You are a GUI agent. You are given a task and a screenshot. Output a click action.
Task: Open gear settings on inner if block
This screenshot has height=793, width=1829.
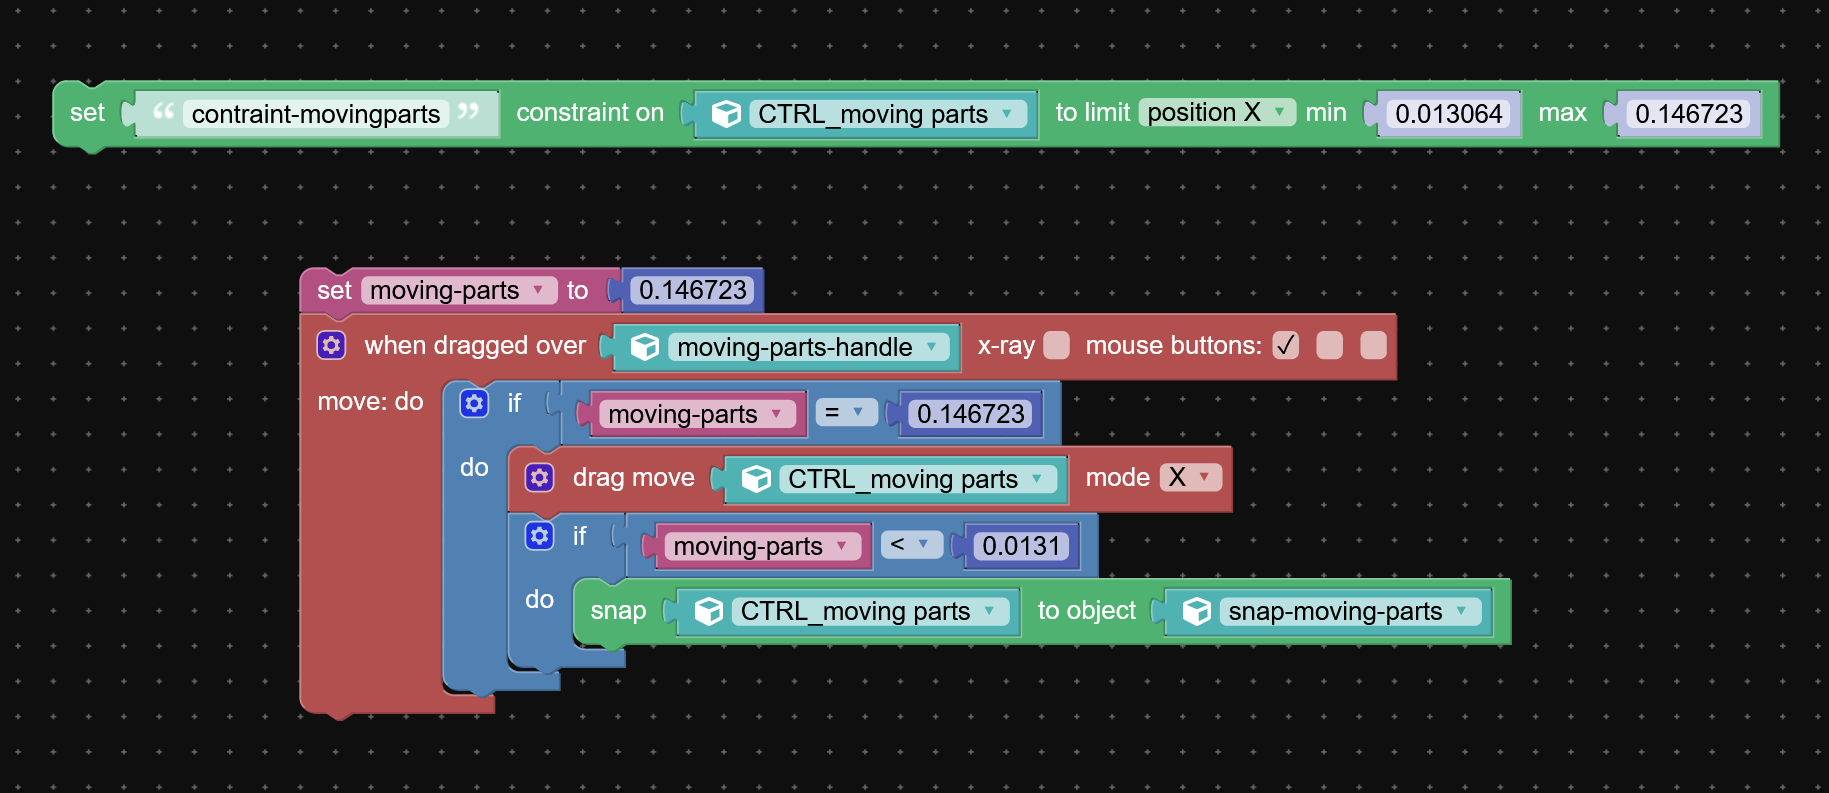[540, 536]
